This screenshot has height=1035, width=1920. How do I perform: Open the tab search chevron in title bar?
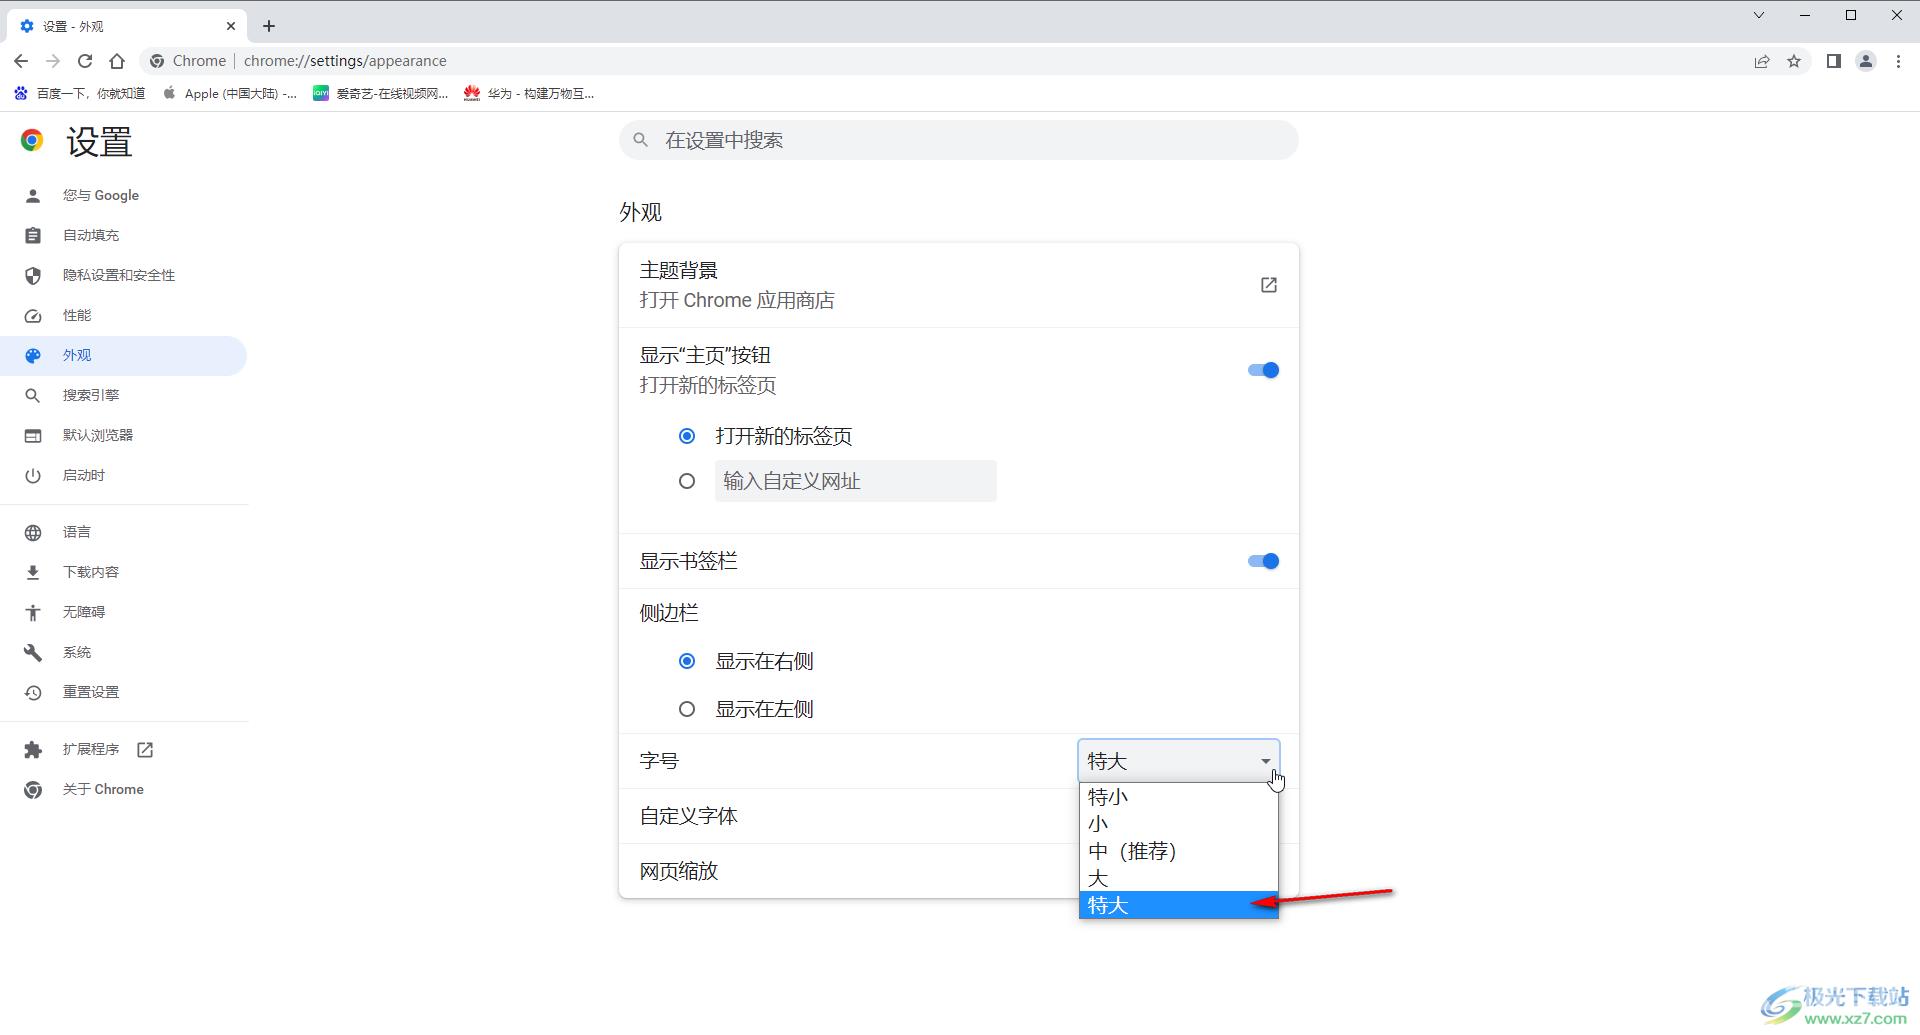click(x=1759, y=15)
